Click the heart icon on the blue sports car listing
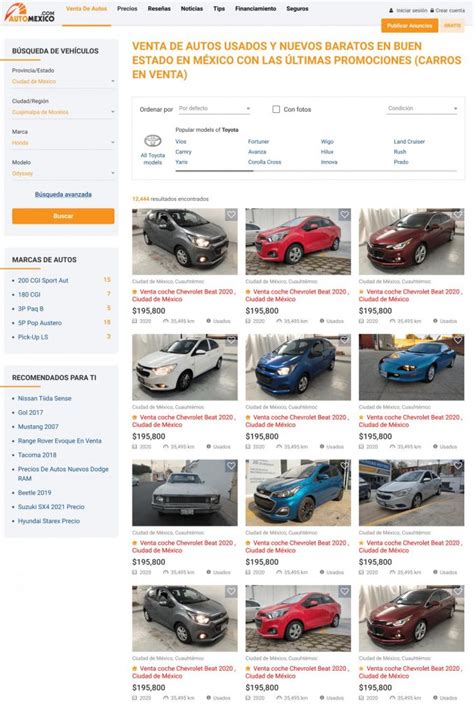 (x=458, y=340)
